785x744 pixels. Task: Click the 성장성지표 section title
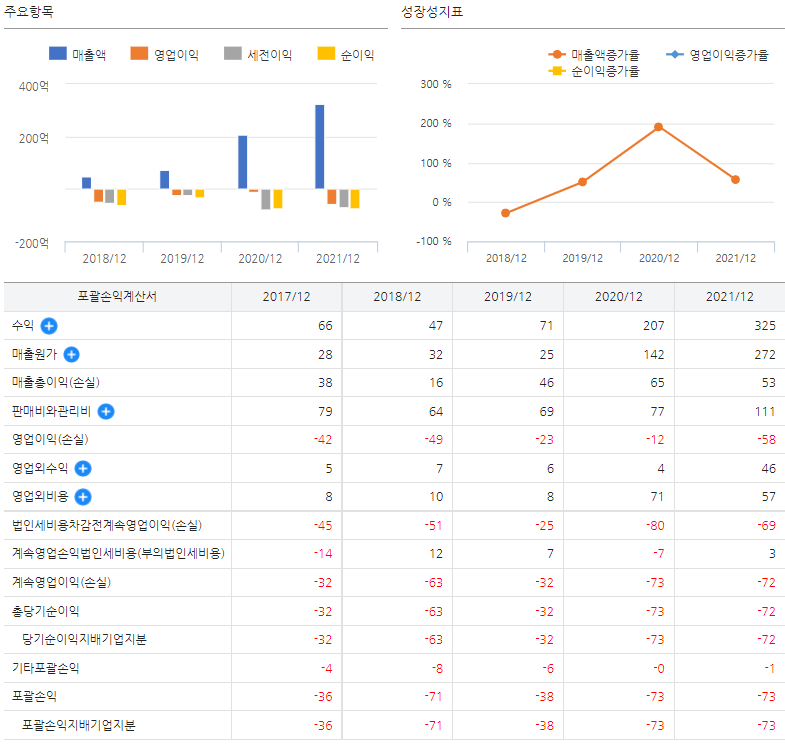point(432,12)
